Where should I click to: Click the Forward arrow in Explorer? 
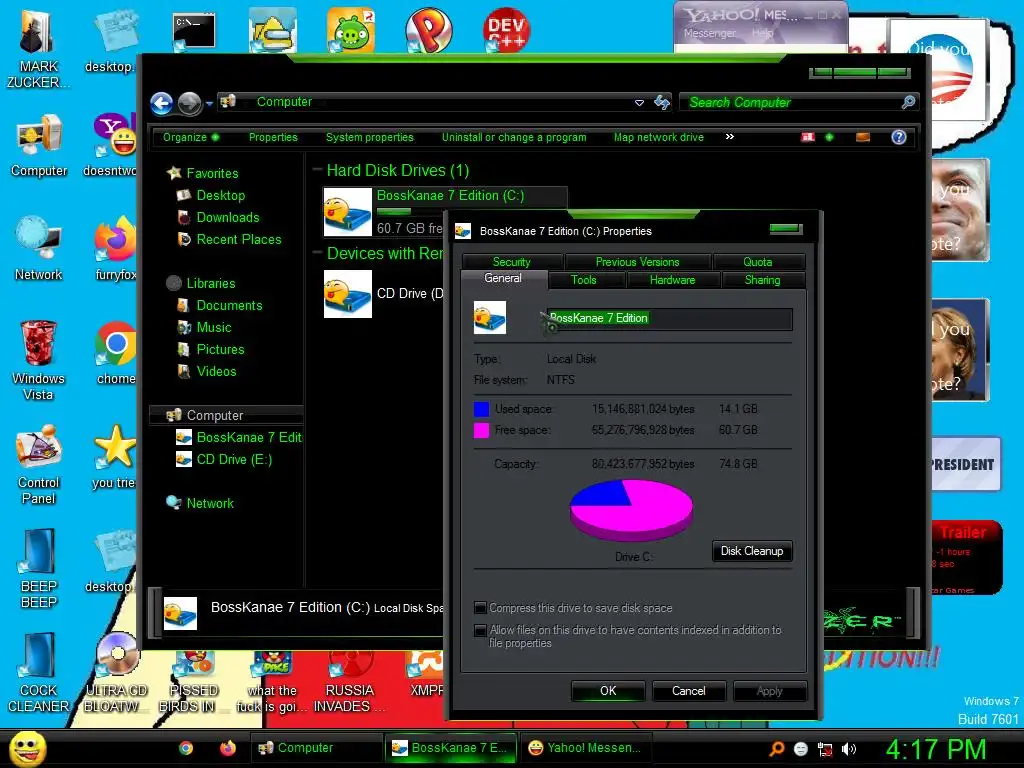click(x=189, y=103)
